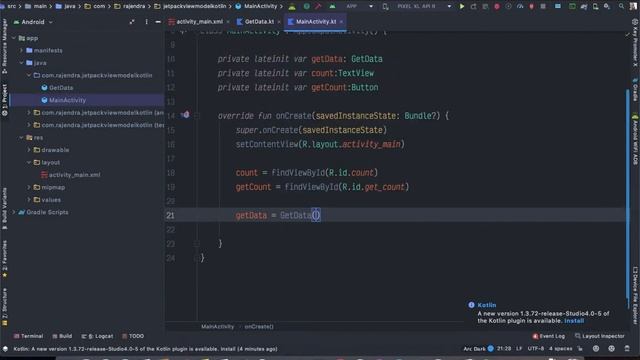640x360 pixels.
Task: Open the 6: Logcat tool tab
Action: 97,336
